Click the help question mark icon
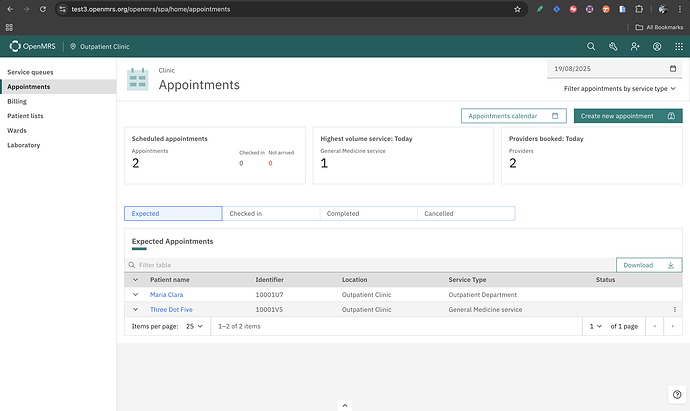Viewport: 690px width, 411px height. 677,394
